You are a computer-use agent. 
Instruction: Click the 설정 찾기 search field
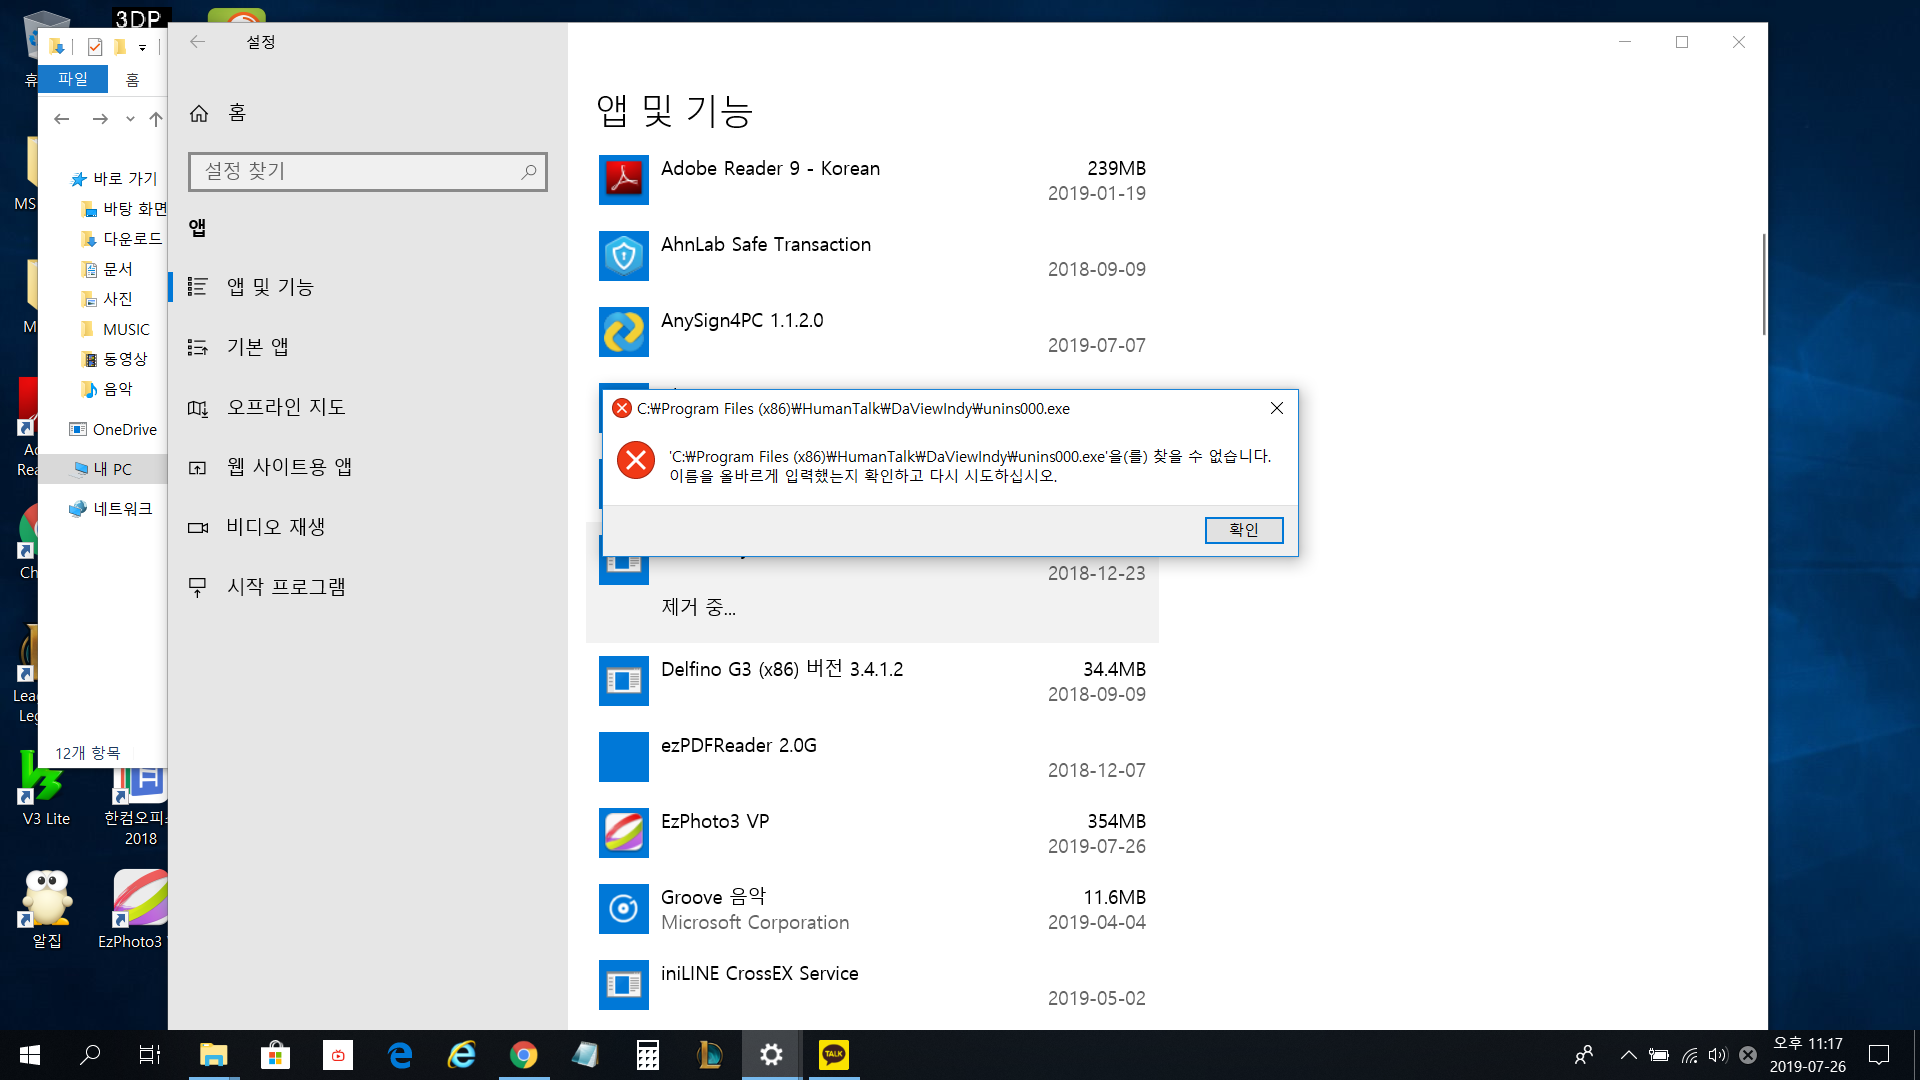point(368,172)
